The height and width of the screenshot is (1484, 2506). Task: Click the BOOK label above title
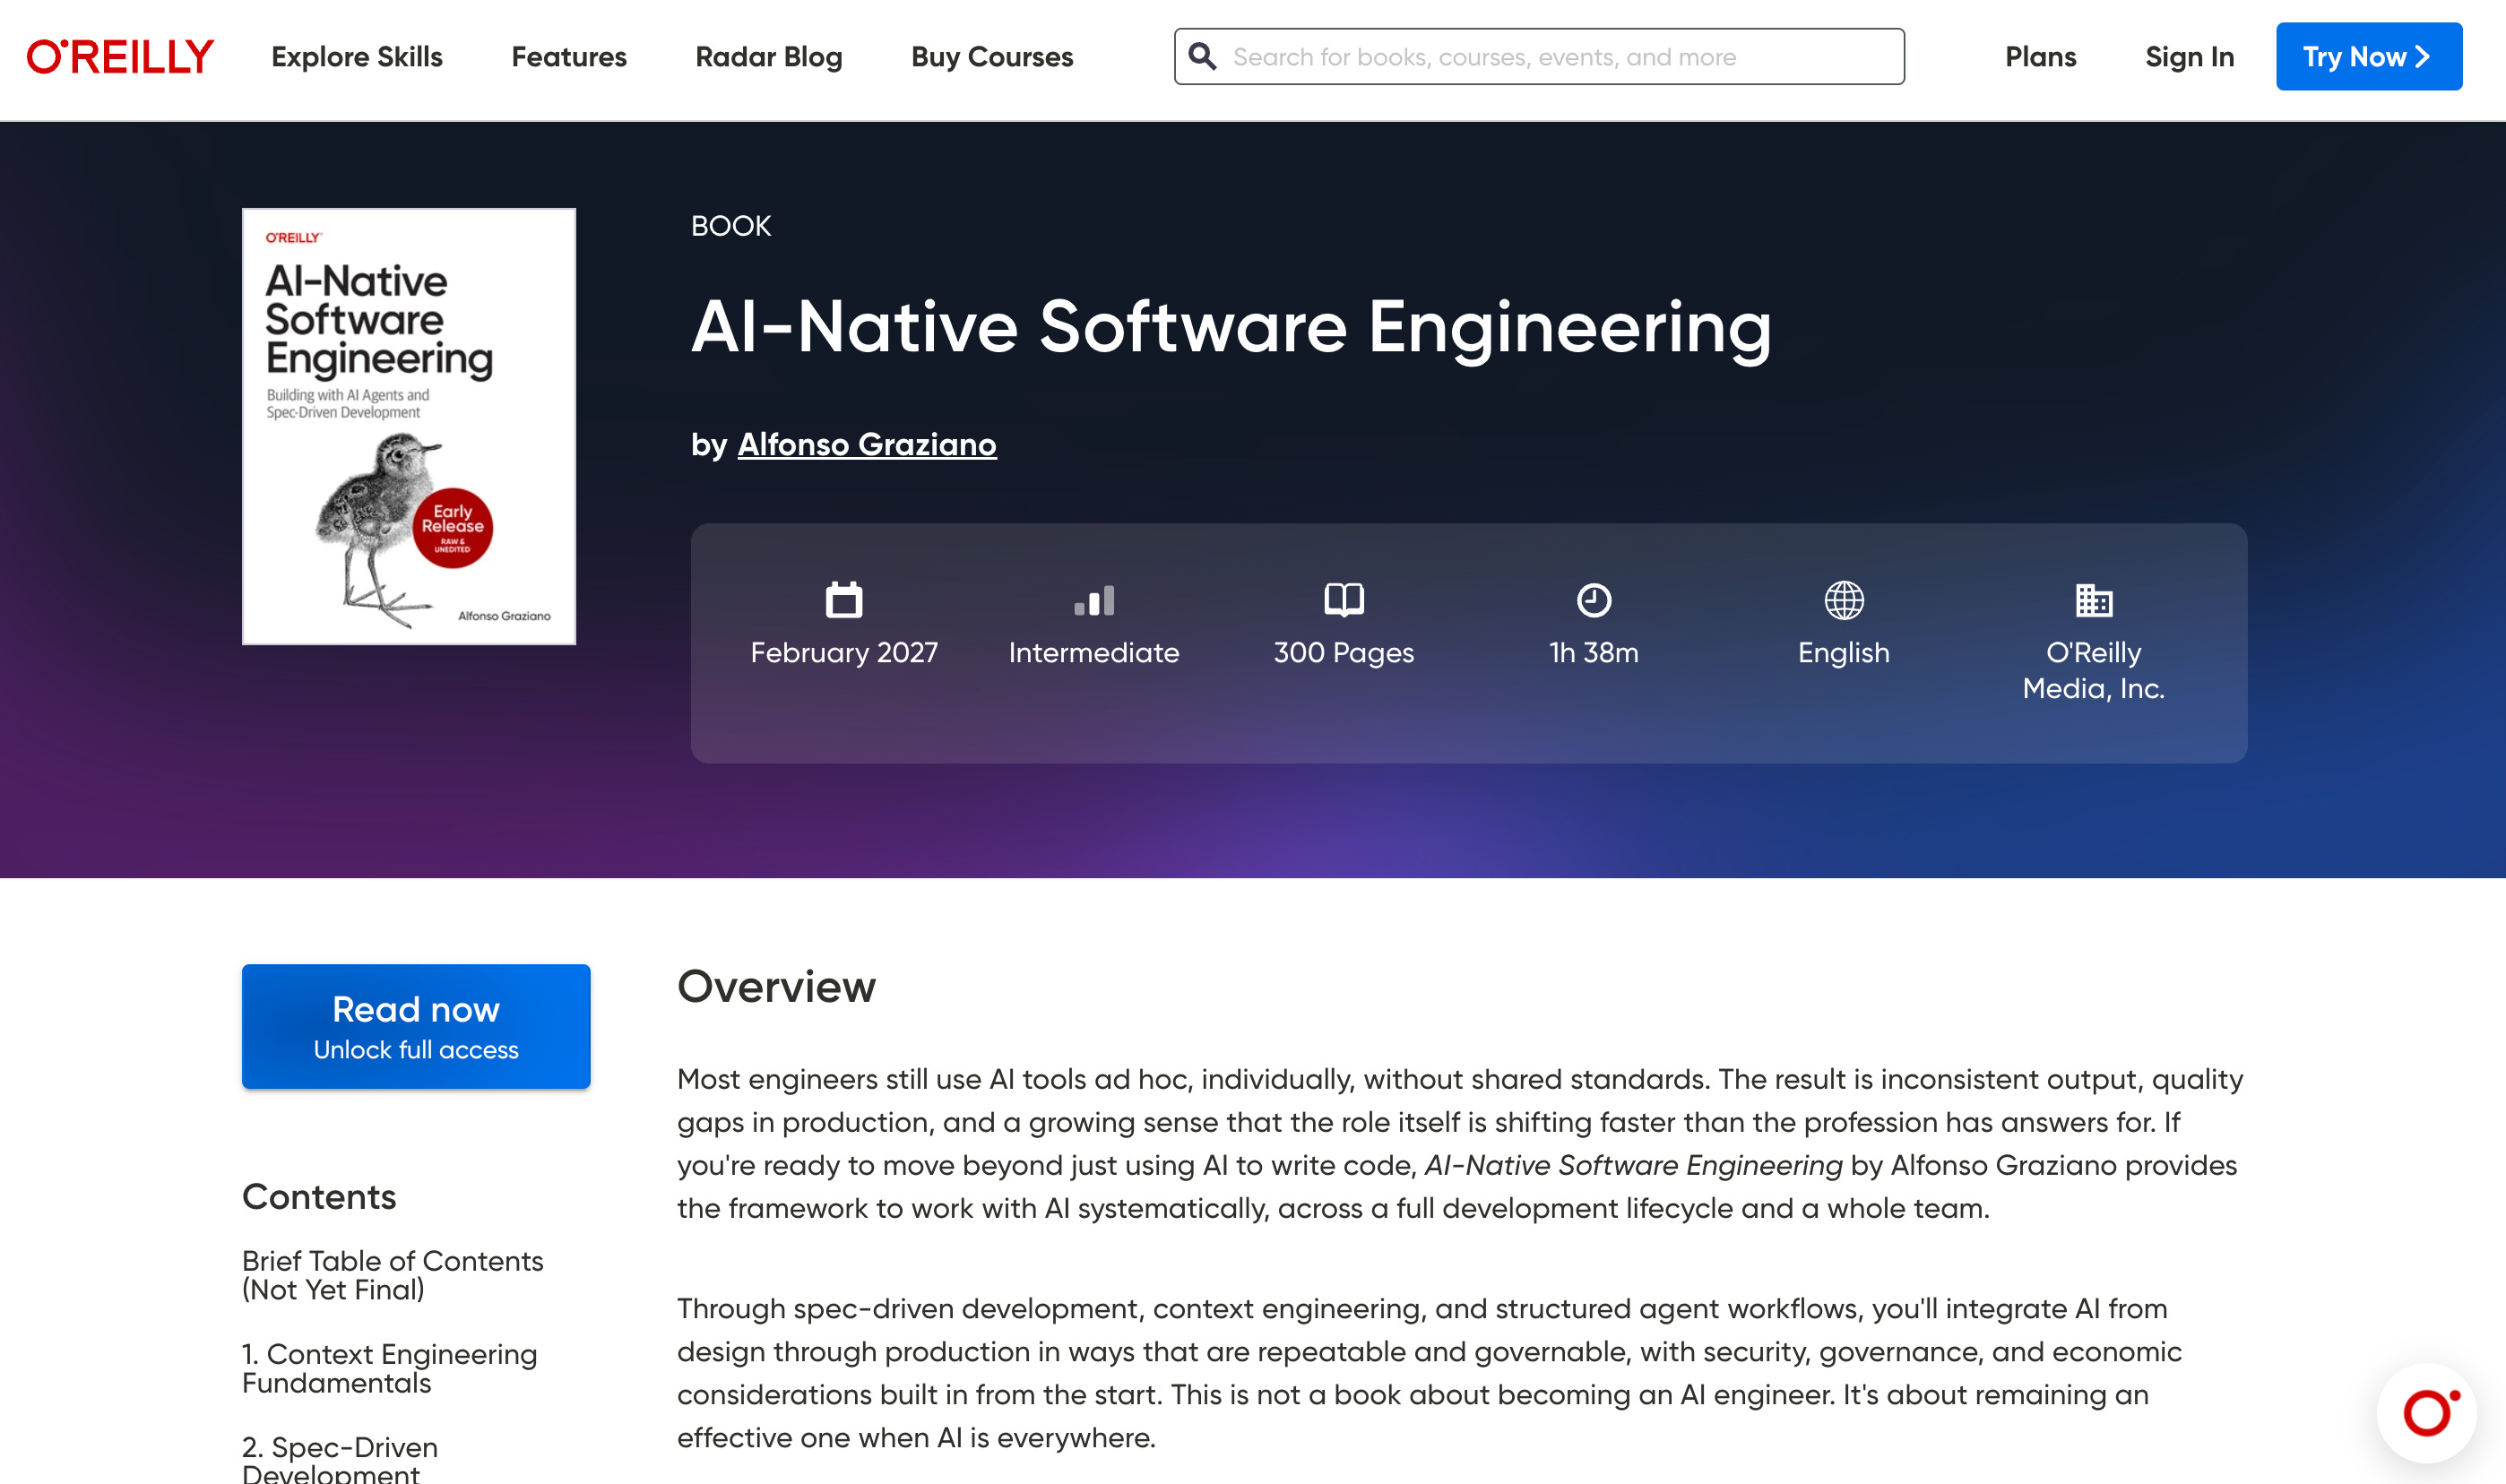pyautogui.click(x=731, y=226)
